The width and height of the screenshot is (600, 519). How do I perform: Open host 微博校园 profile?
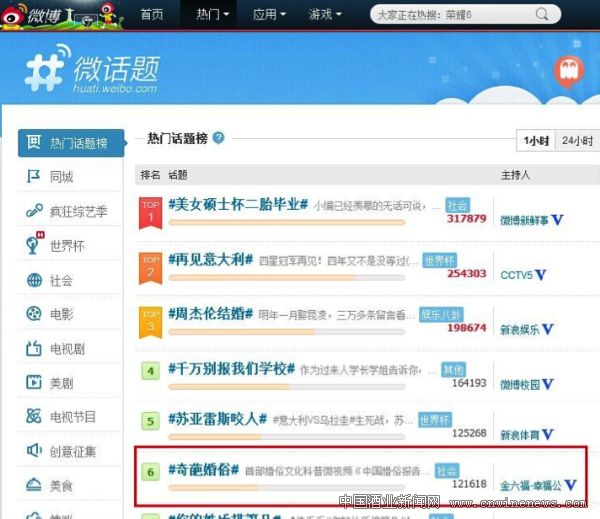coord(520,384)
